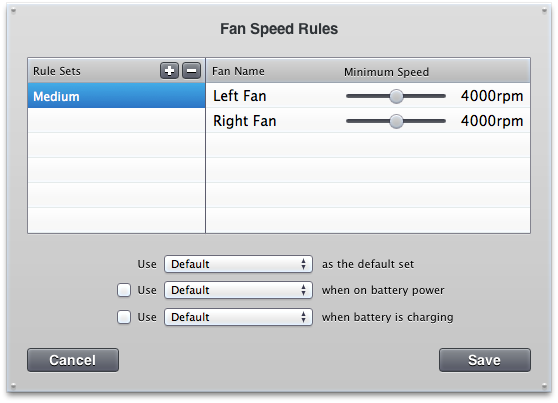Open the default set dropdown
This screenshot has height=403, width=558.
[238, 264]
